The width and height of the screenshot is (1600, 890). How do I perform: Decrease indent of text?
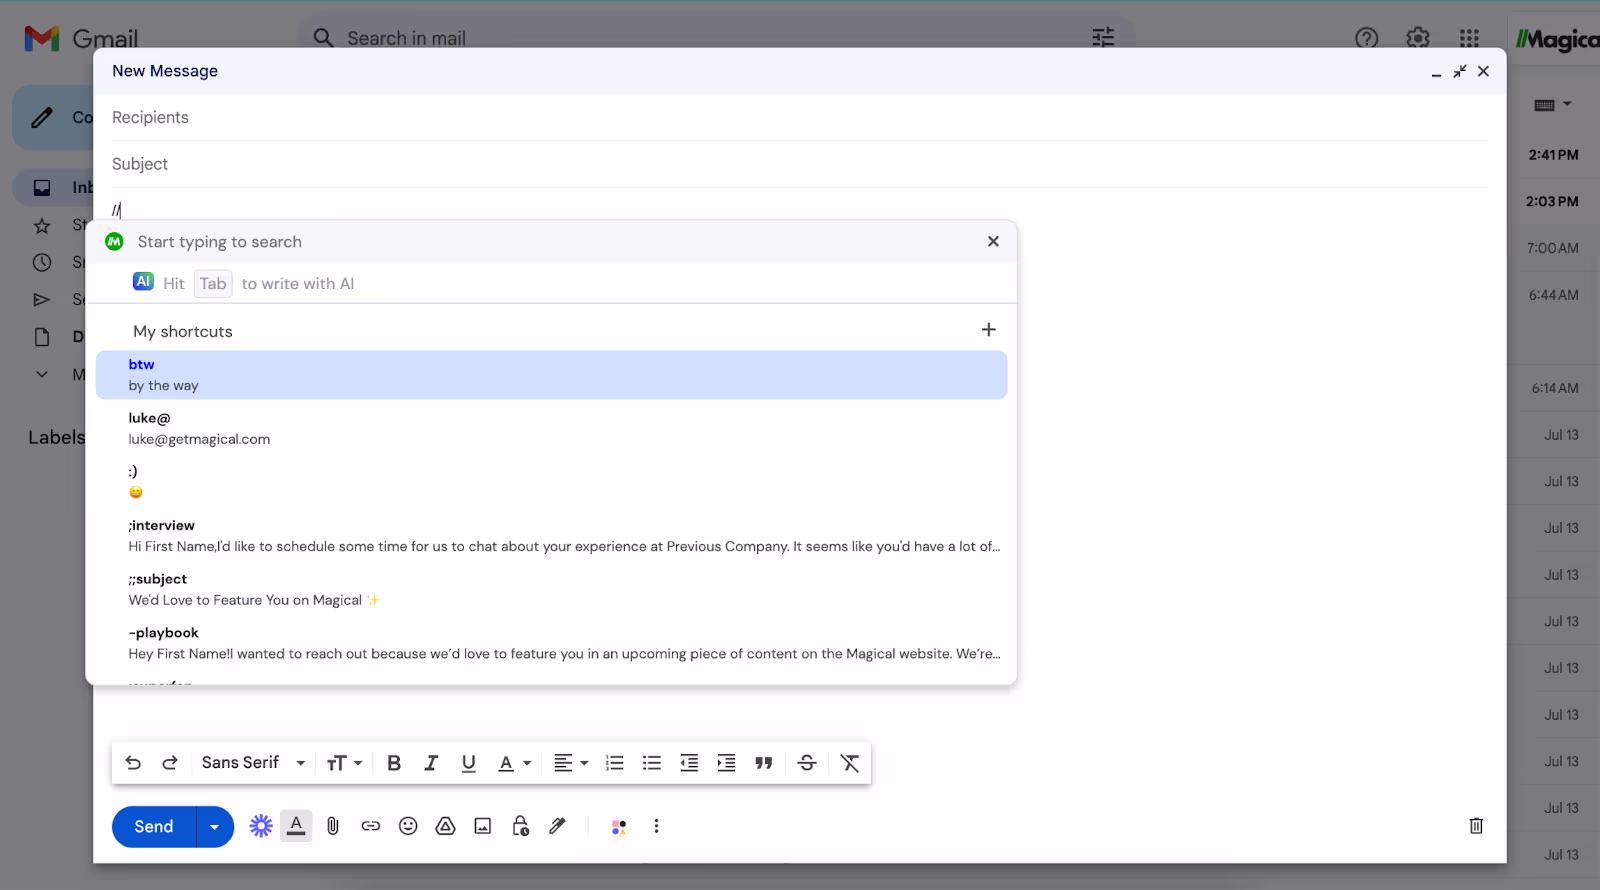[x=689, y=763]
